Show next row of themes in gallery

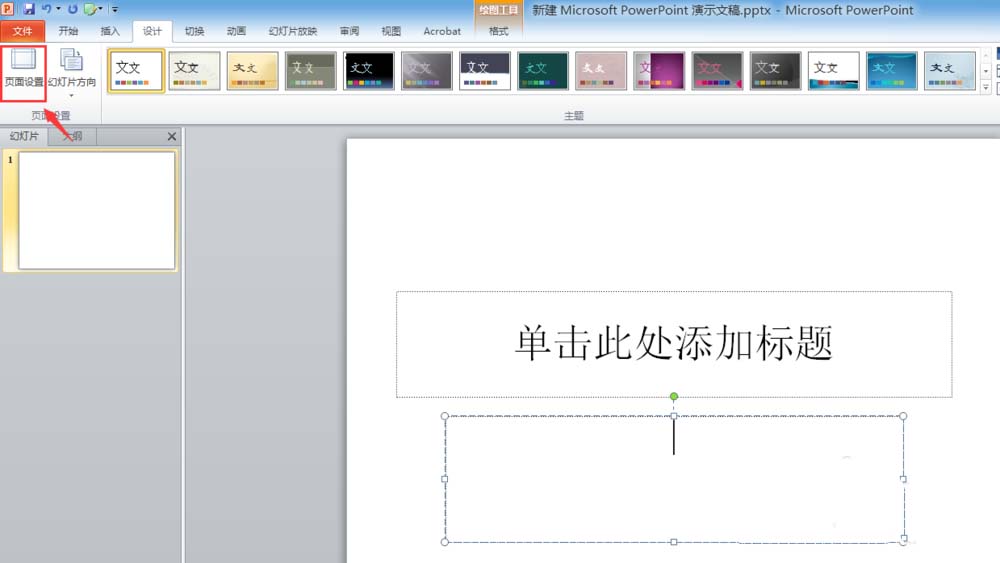click(986, 71)
